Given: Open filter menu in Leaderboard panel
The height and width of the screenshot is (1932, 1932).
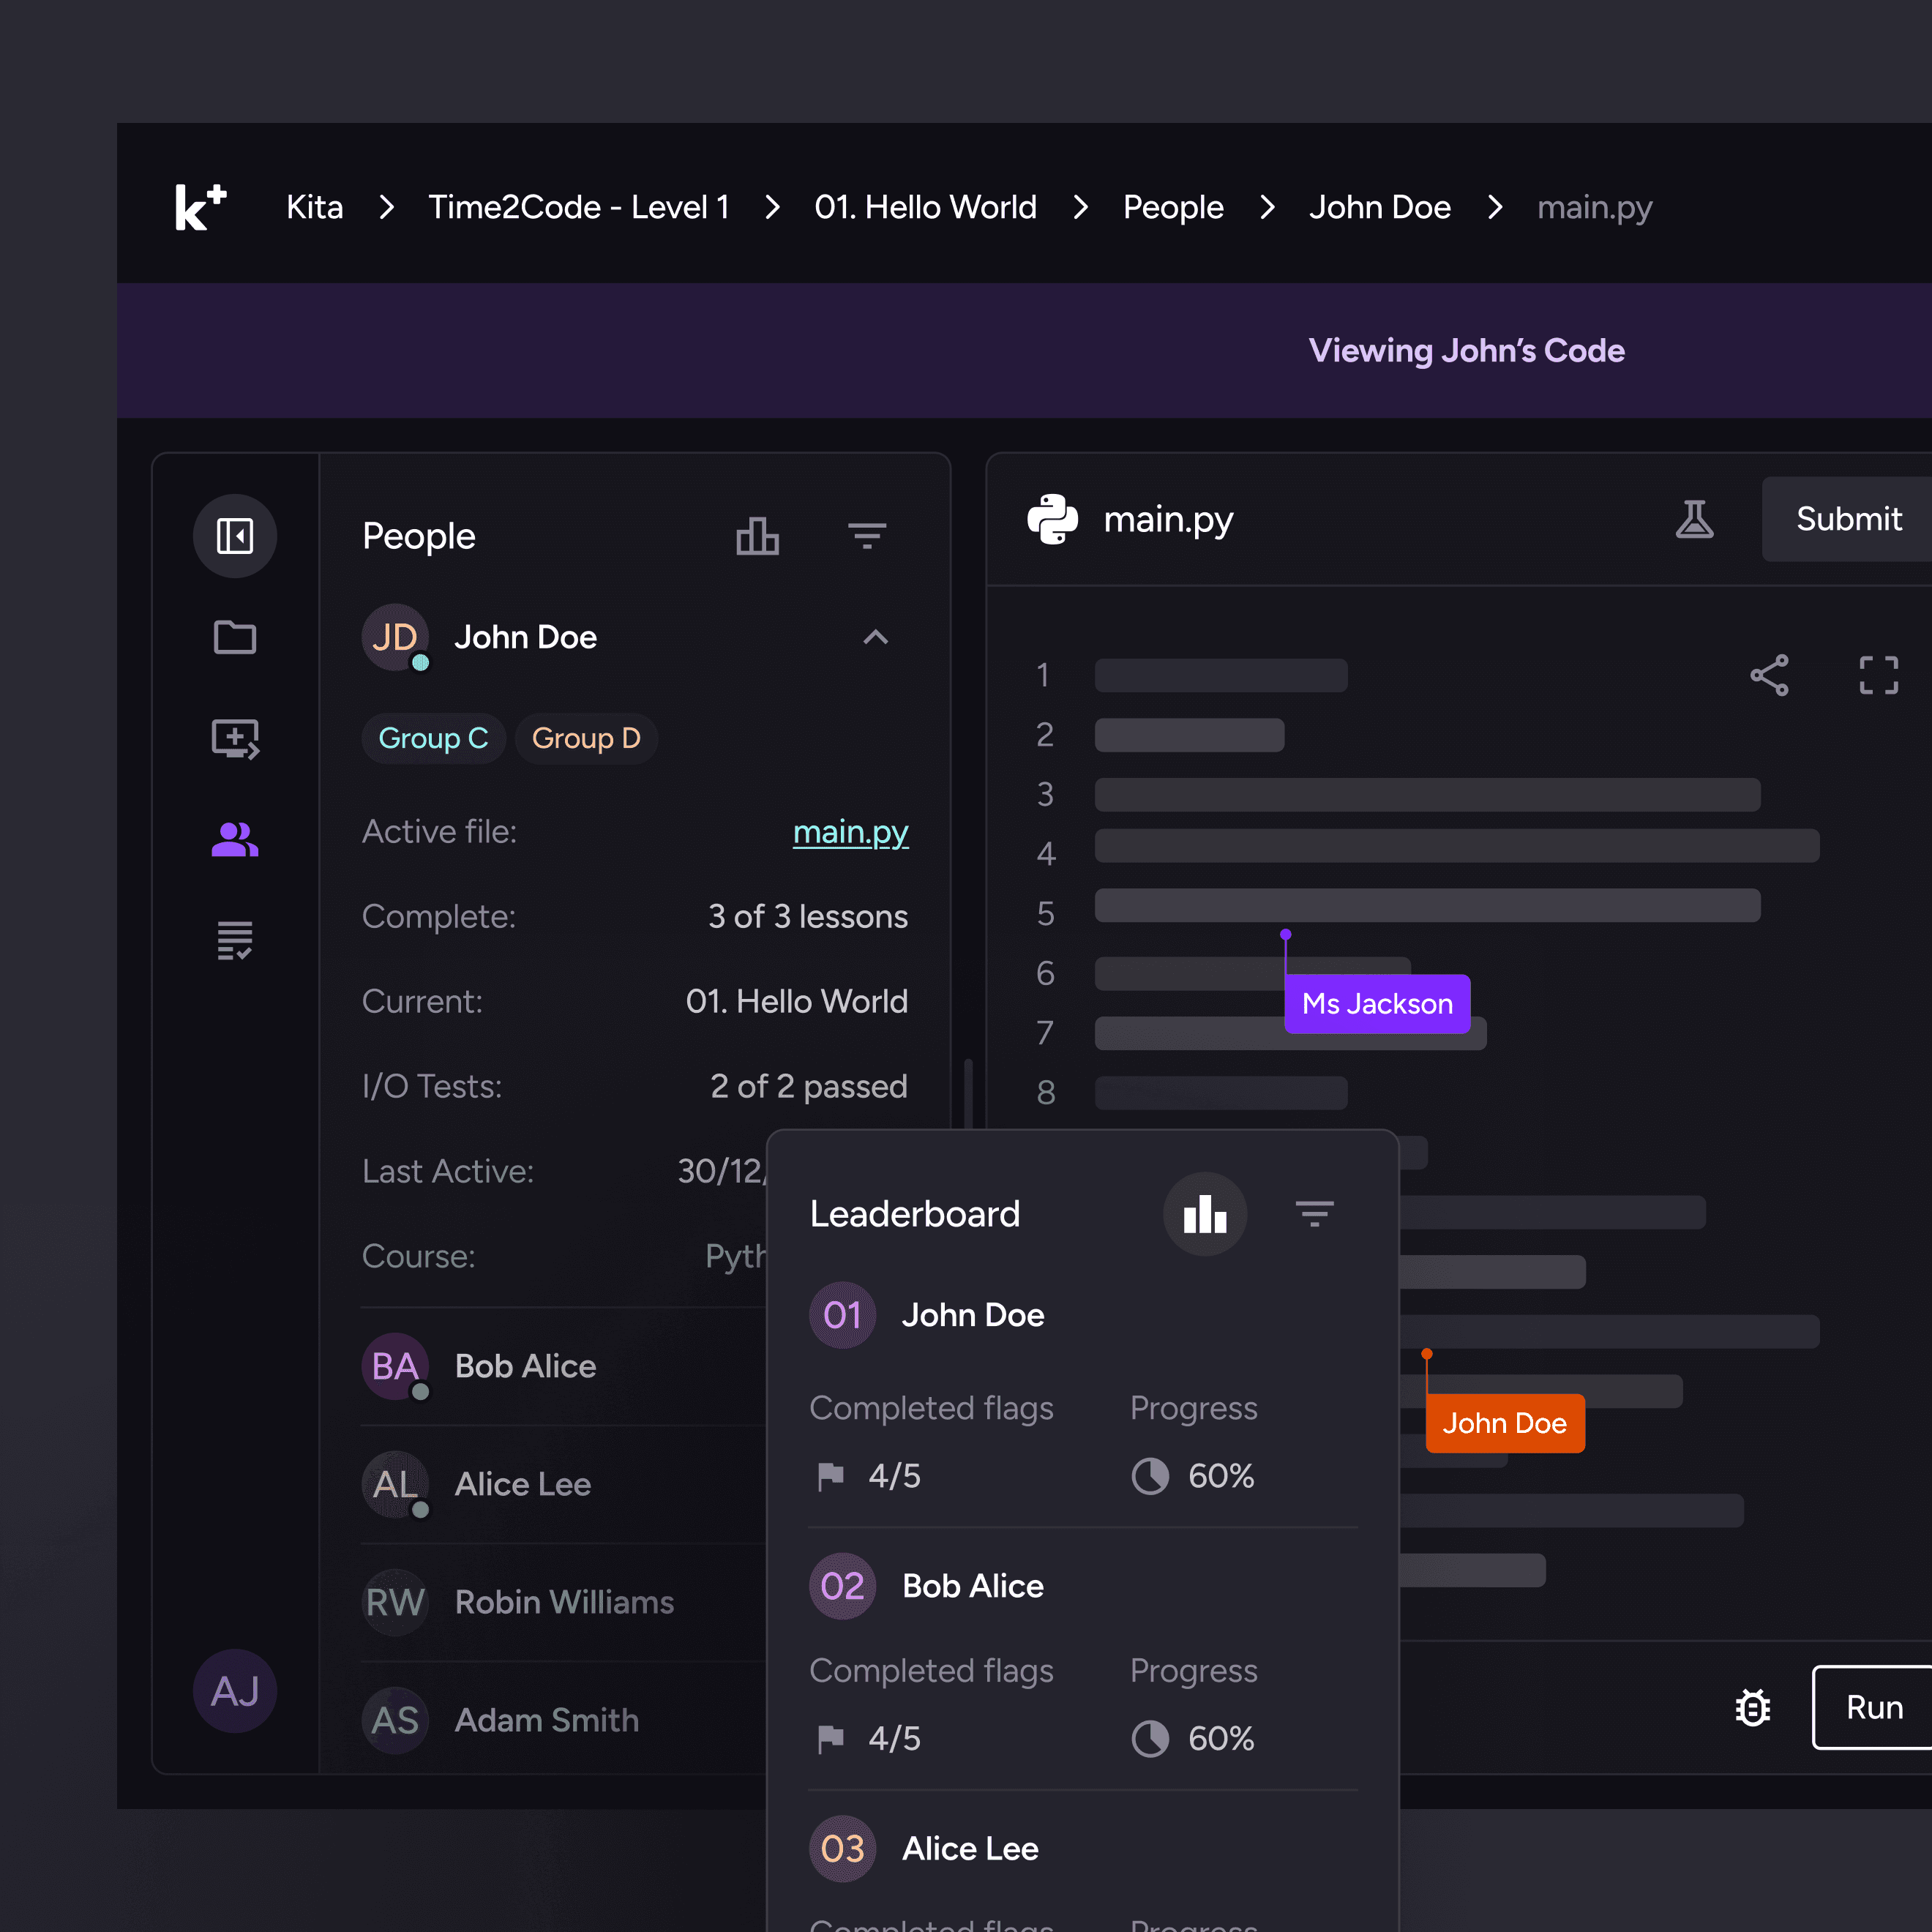Looking at the screenshot, I should pyautogui.click(x=1314, y=1214).
